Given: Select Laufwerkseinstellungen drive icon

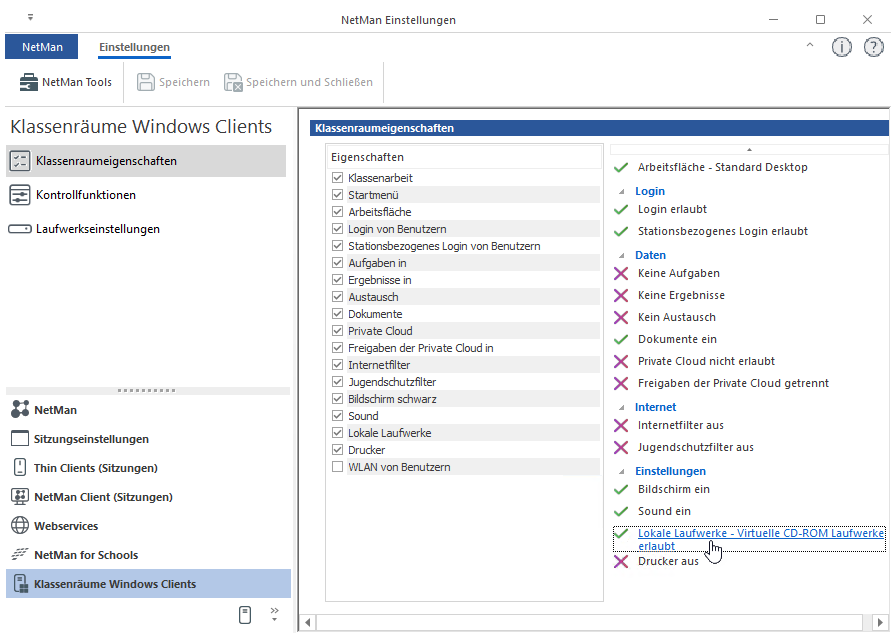Looking at the screenshot, I should pos(20,229).
